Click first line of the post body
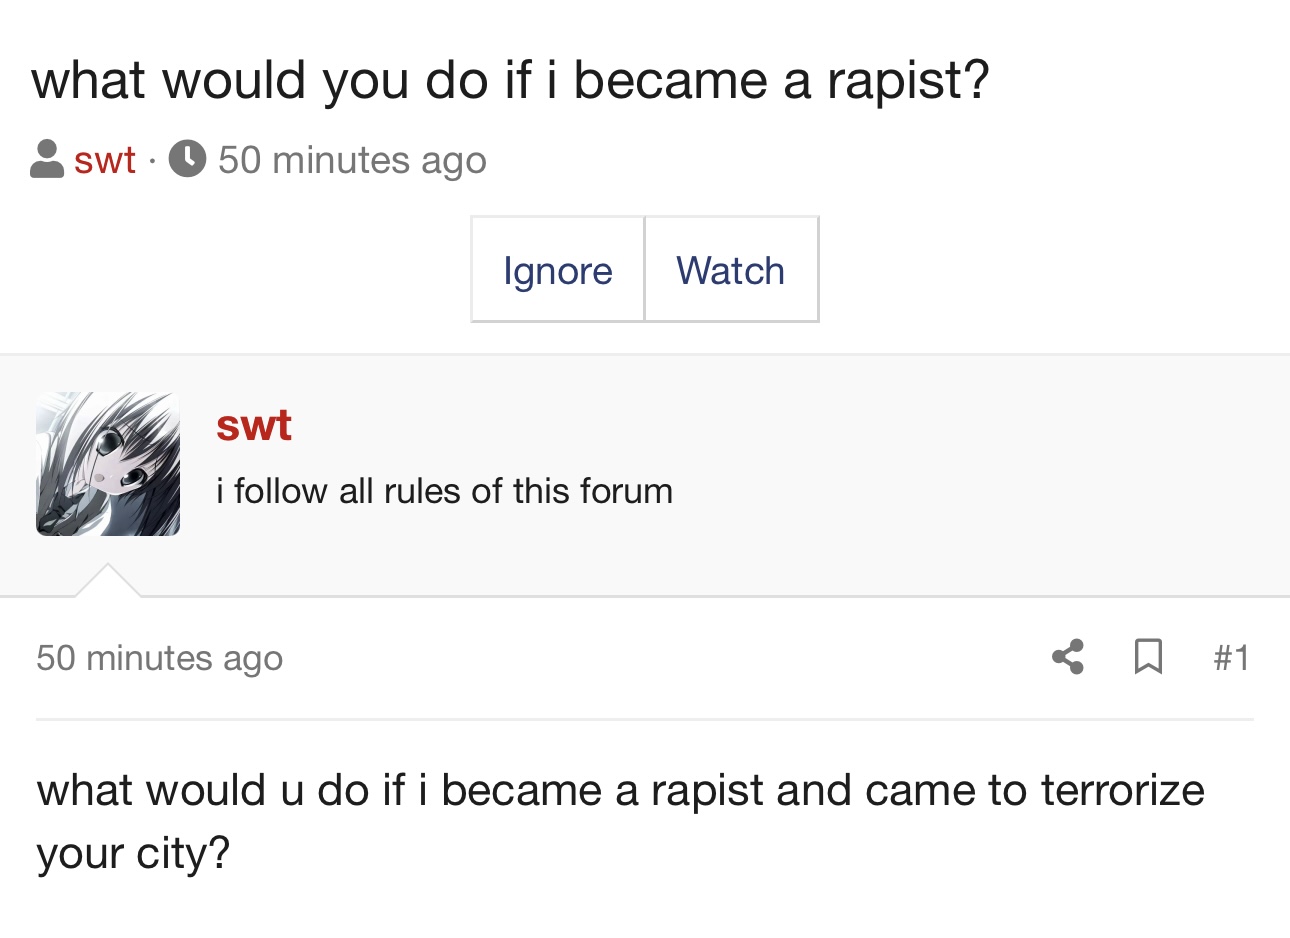 tap(620, 790)
